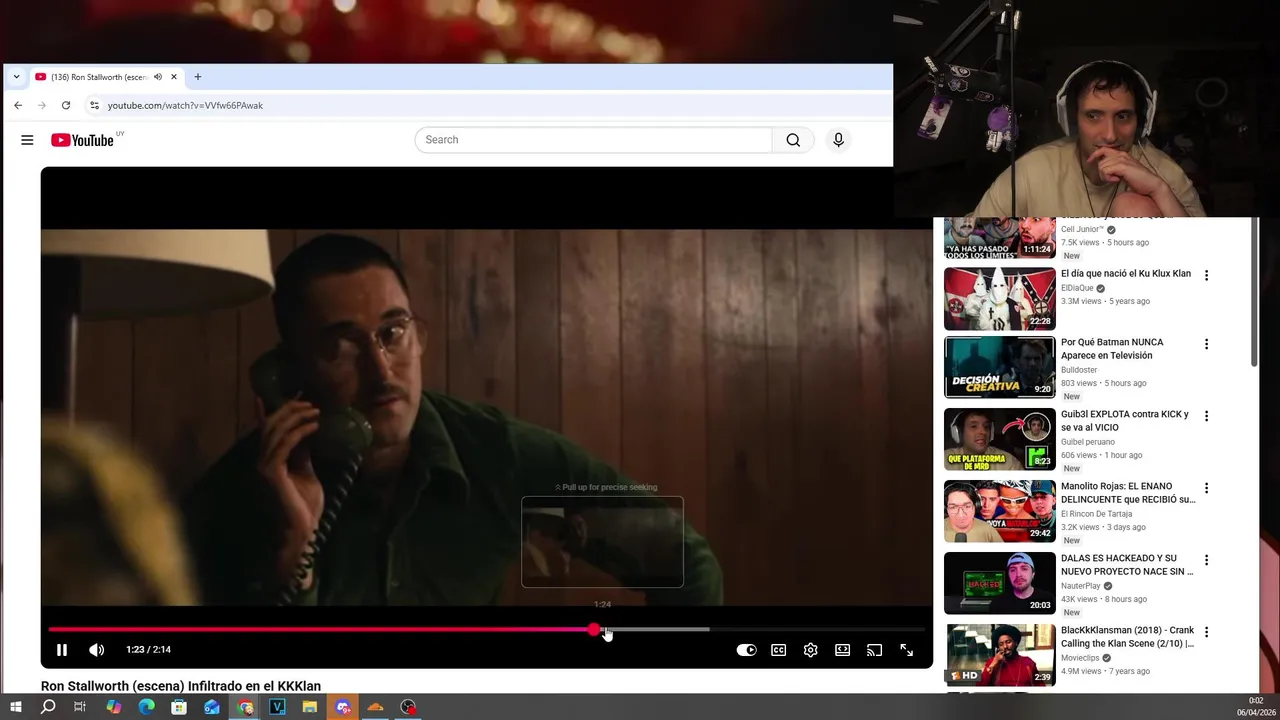The height and width of the screenshot is (720, 1280).
Task: Go to YouTube home via logo
Action: click(82, 140)
